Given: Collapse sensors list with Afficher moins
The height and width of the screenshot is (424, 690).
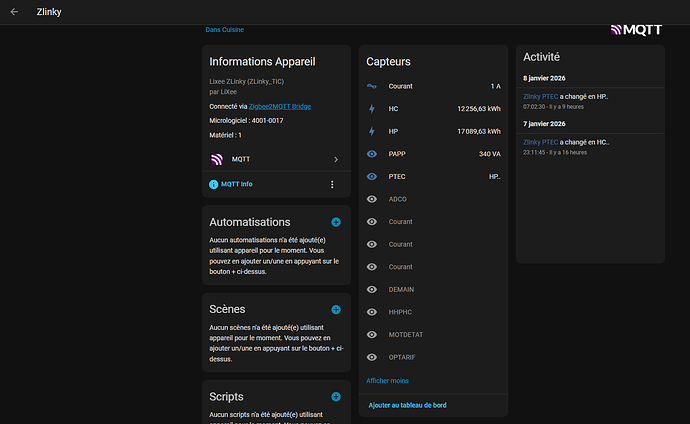Looking at the screenshot, I should tap(387, 381).
